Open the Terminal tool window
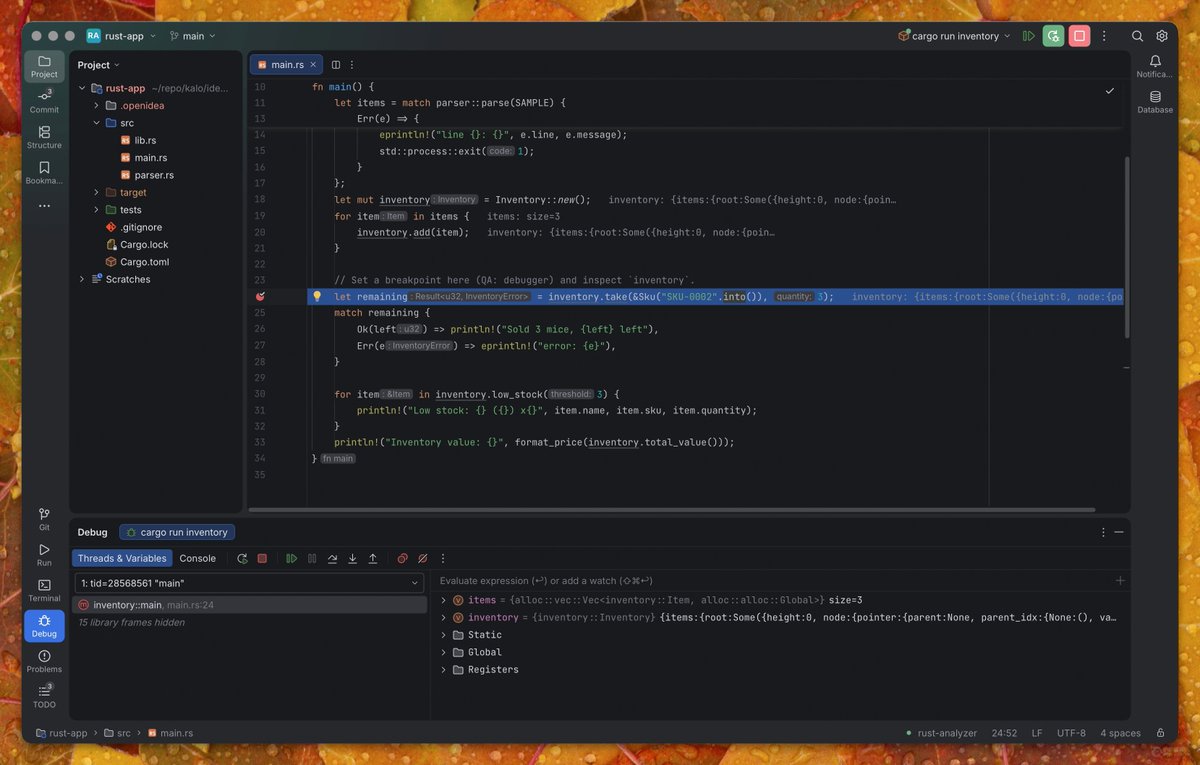Viewport: 1200px width, 765px height. (x=44, y=590)
